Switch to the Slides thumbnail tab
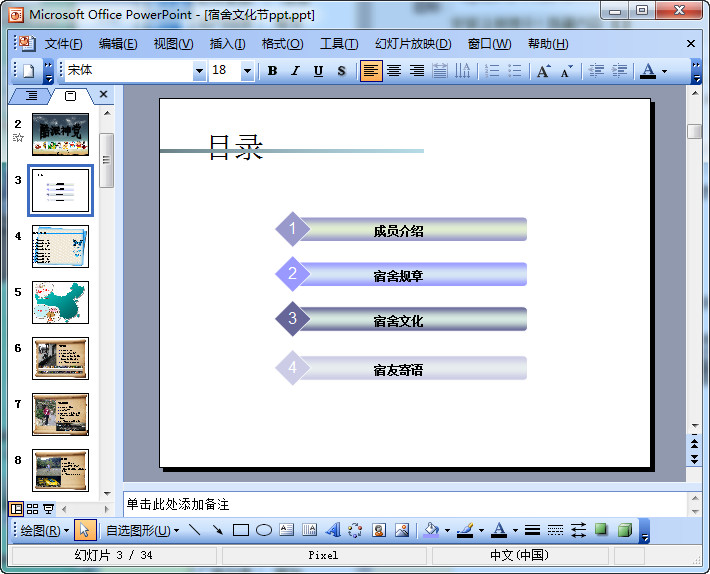The image size is (710, 574). point(71,96)
